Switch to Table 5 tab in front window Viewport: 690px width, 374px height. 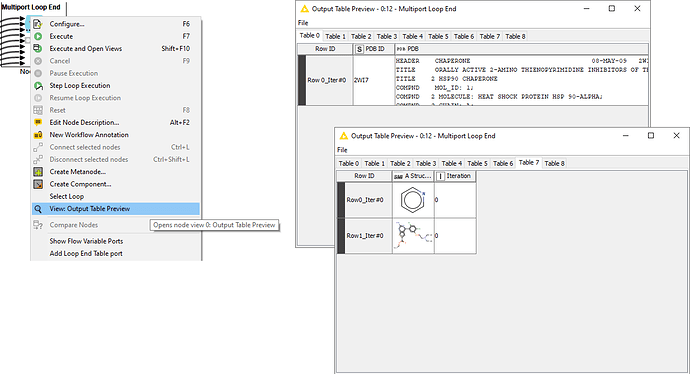[x=477, y=164]
